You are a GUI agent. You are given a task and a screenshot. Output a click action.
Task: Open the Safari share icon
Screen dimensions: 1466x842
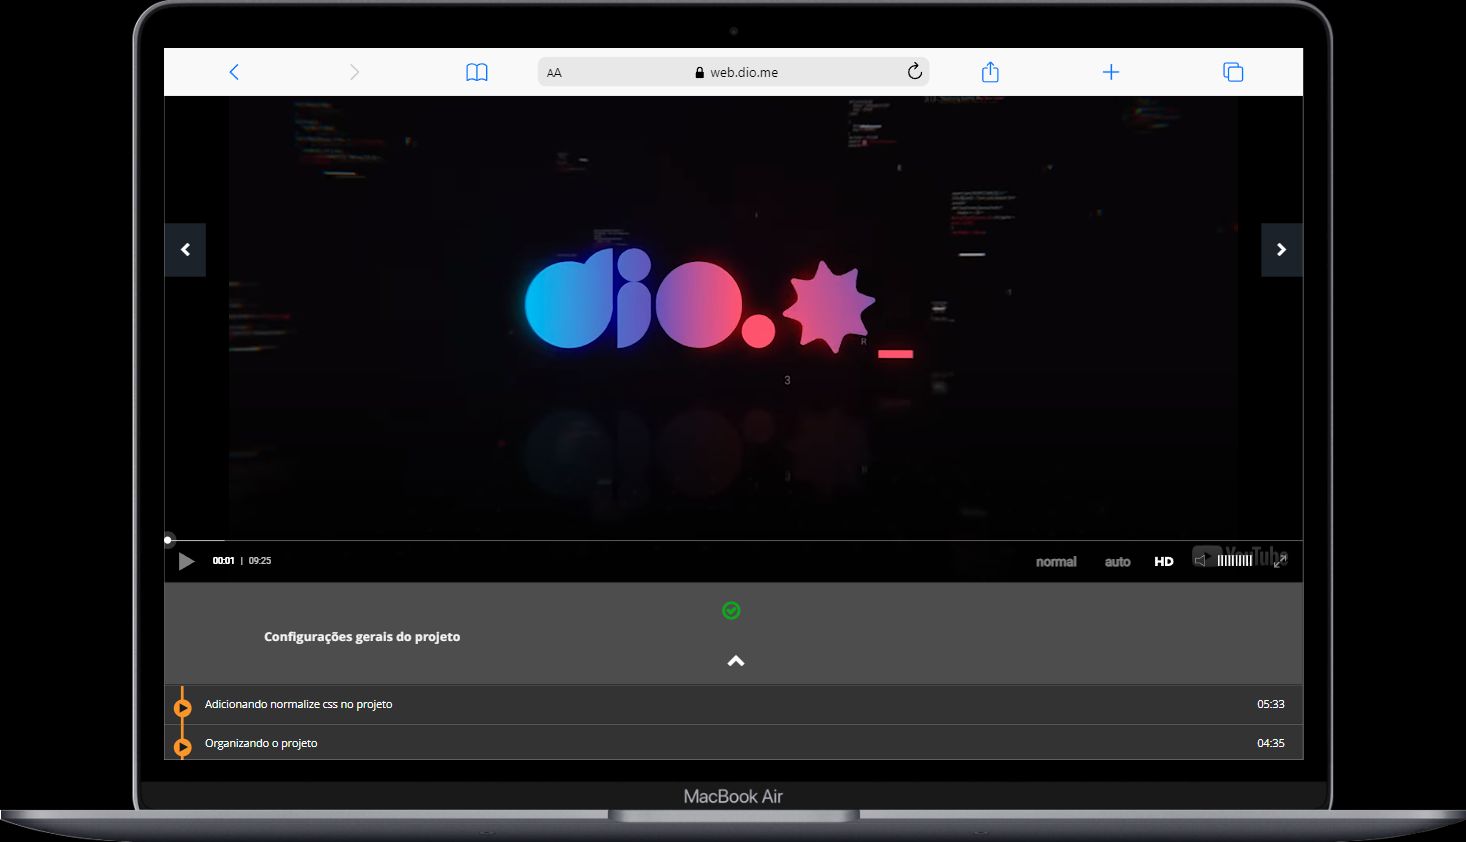pyautogui.click(x=990, y=71)
